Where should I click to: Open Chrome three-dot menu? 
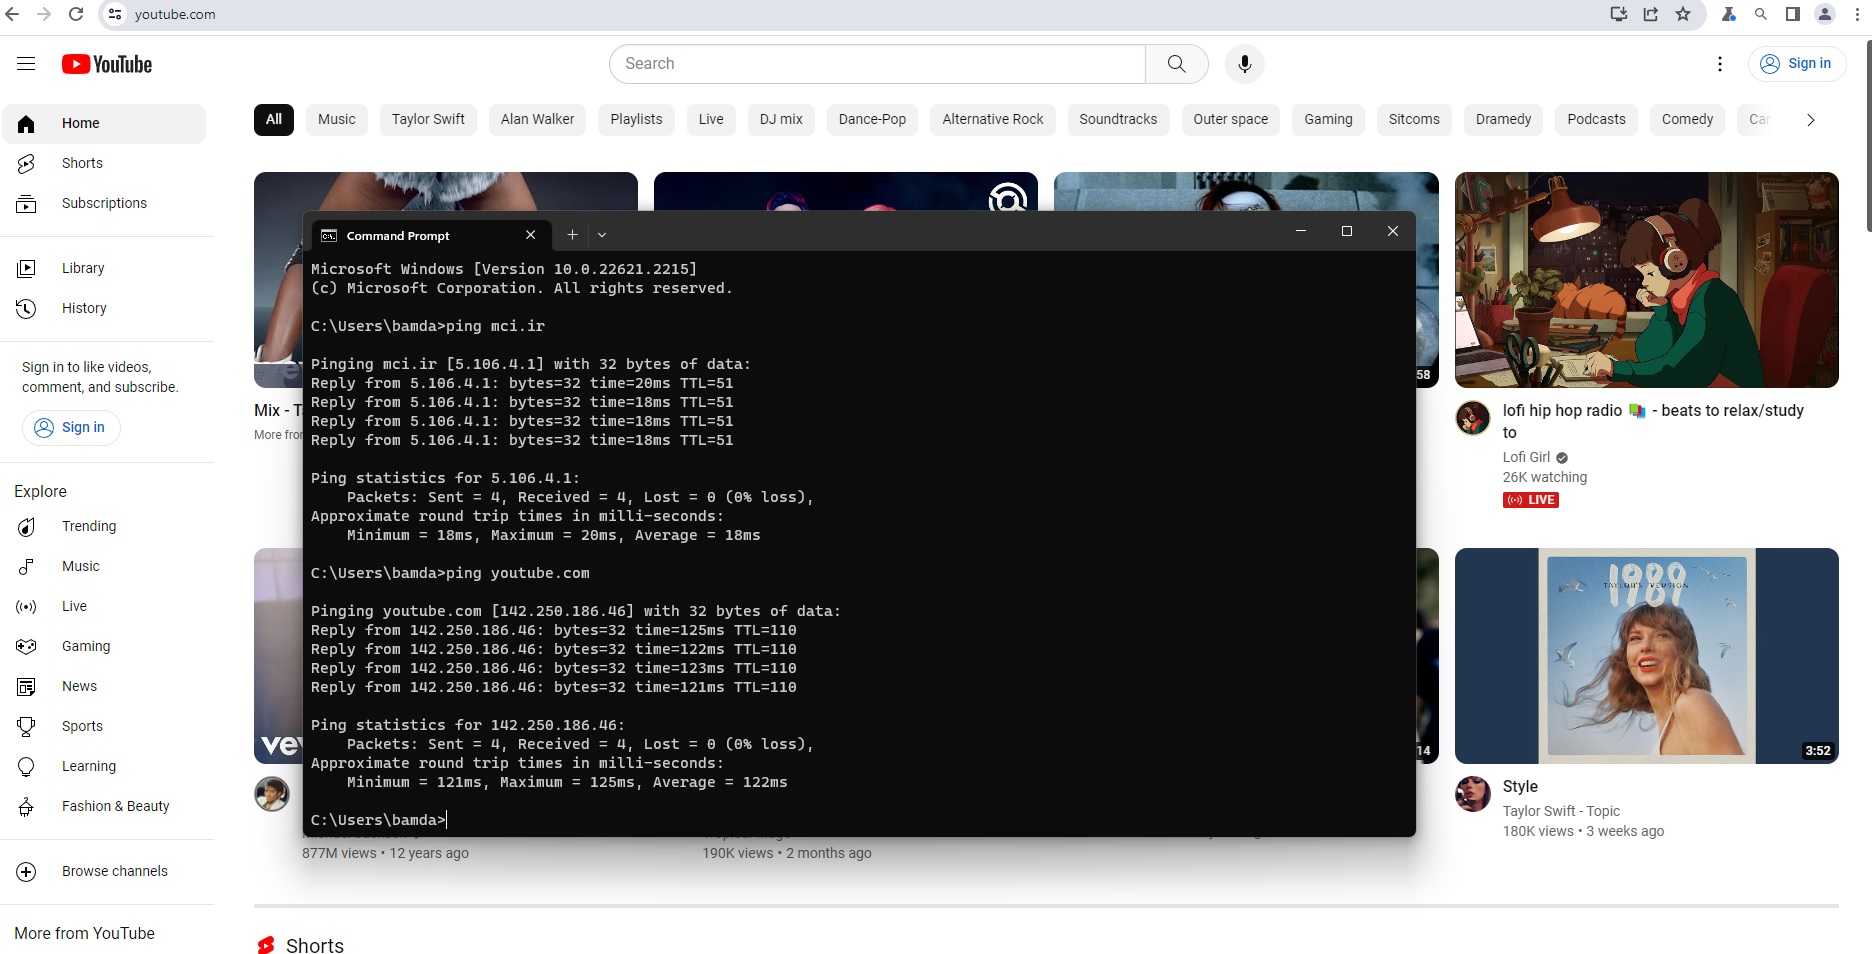(x=1857, y=14)
